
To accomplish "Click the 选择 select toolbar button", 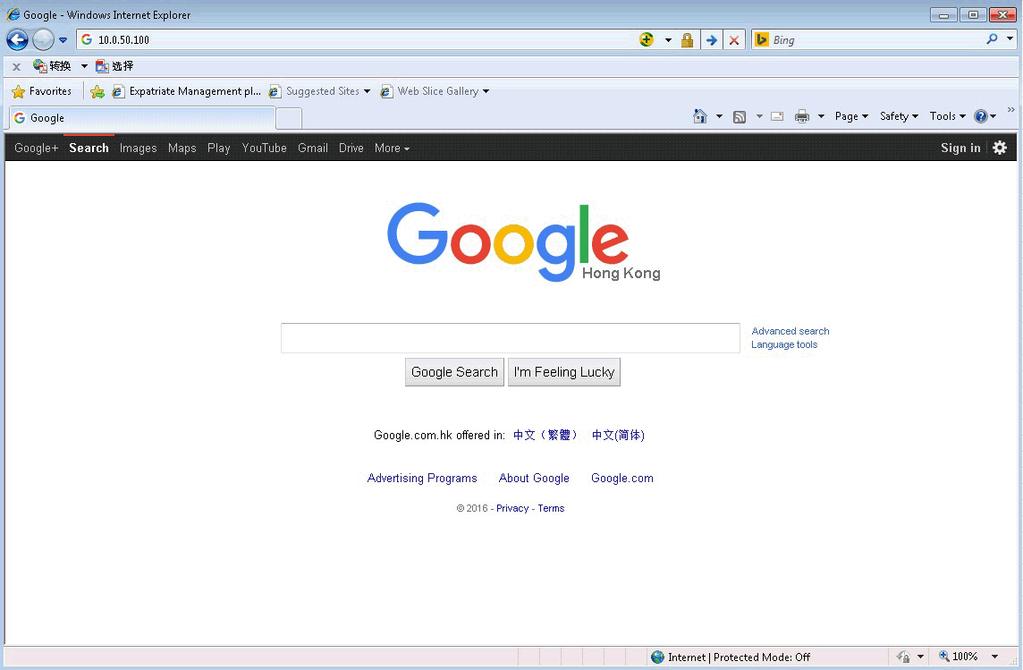I will (114, 66).
